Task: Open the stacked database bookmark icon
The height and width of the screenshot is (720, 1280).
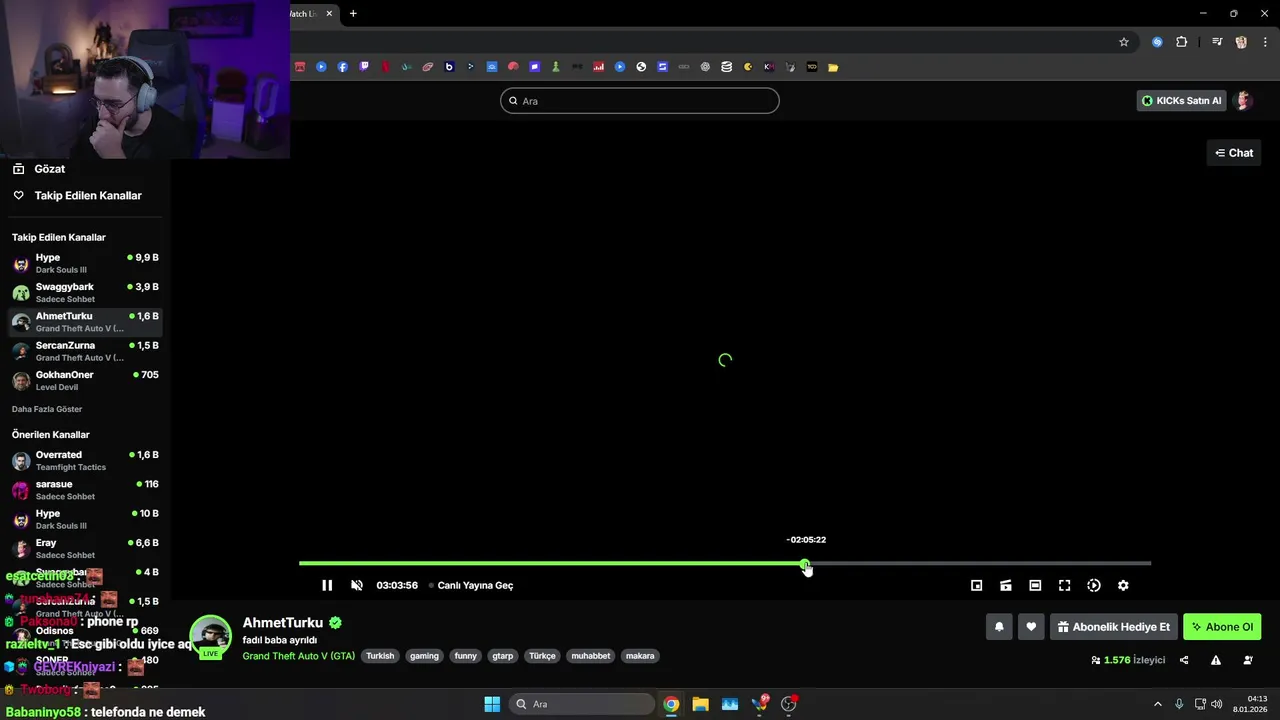Action: [726, 67]
